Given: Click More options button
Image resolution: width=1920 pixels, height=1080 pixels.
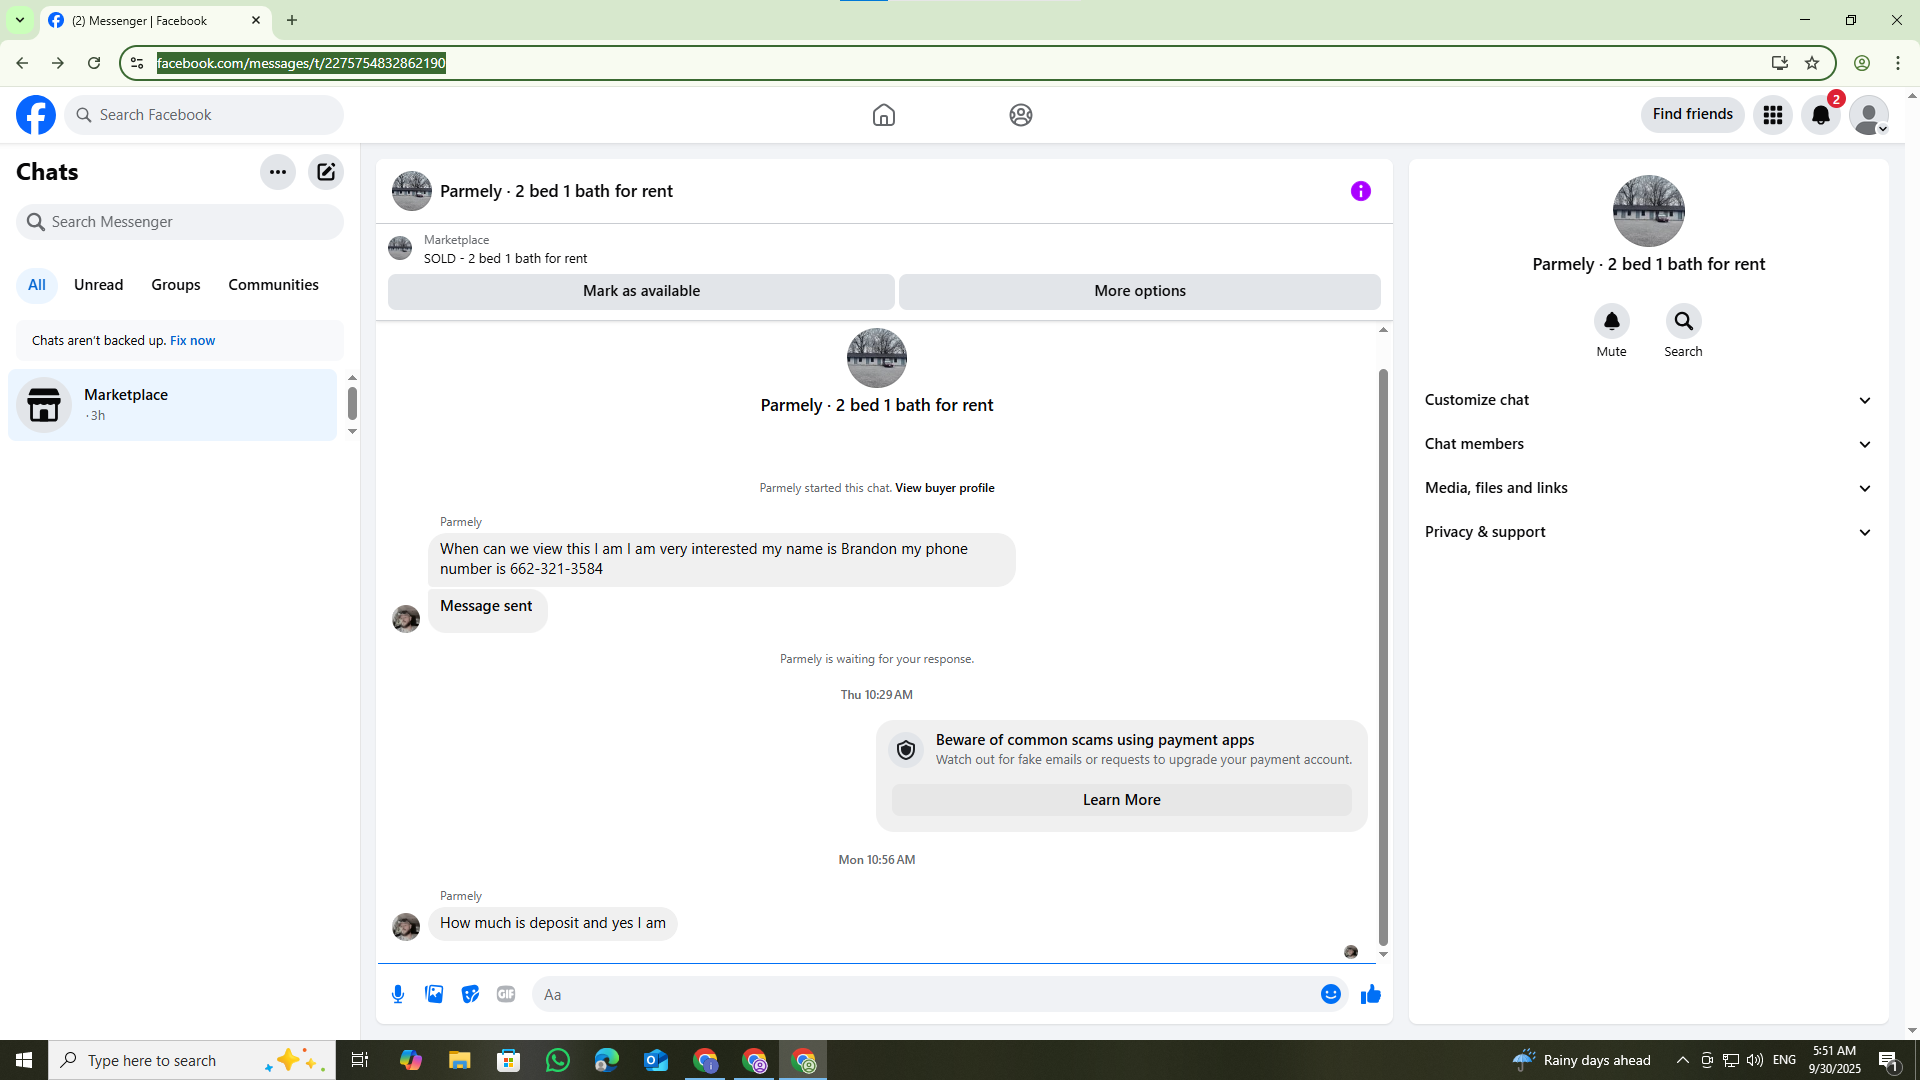Looking at the screenshot, I should (x=1140, y=291).
